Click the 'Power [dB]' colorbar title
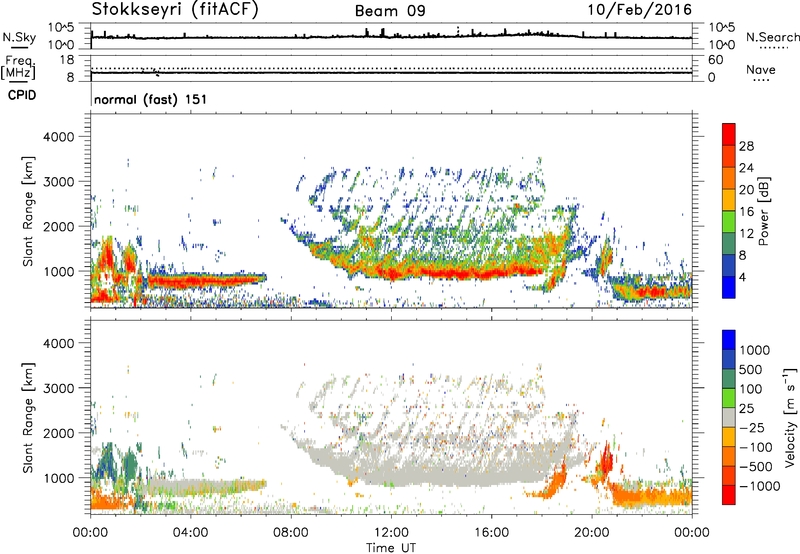This screenshot has height=554, width=800. (x=763, y=211)
